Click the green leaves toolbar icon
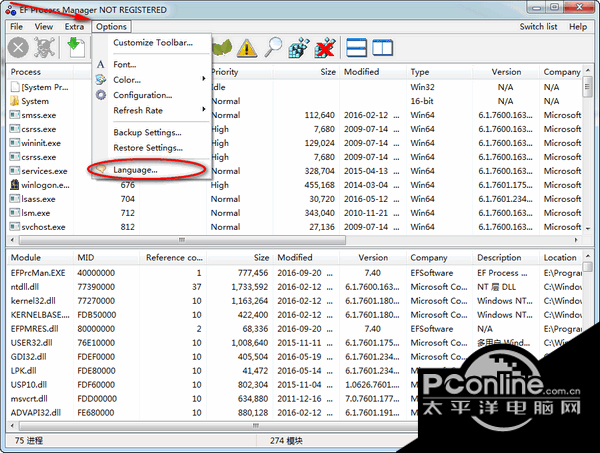Image resolution: width=600 pixels, height=453 pixels. pyautogui.click(x=222, y=48)
